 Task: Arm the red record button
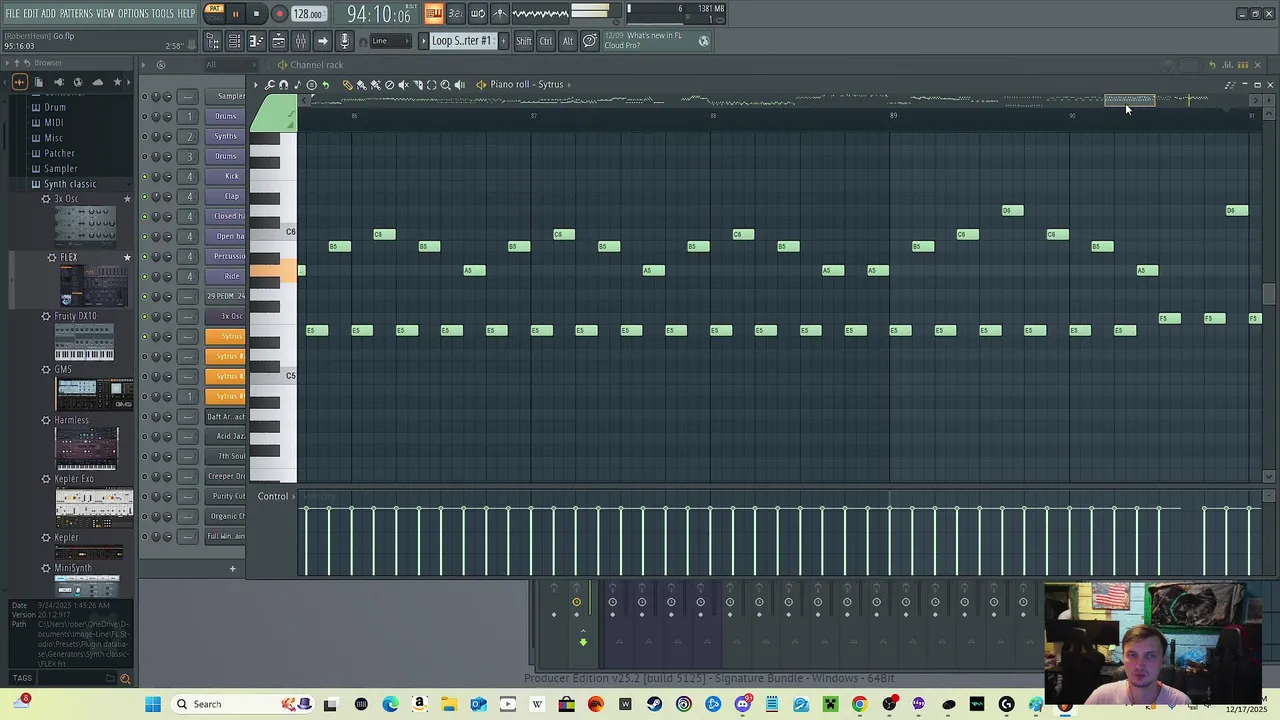279,14
